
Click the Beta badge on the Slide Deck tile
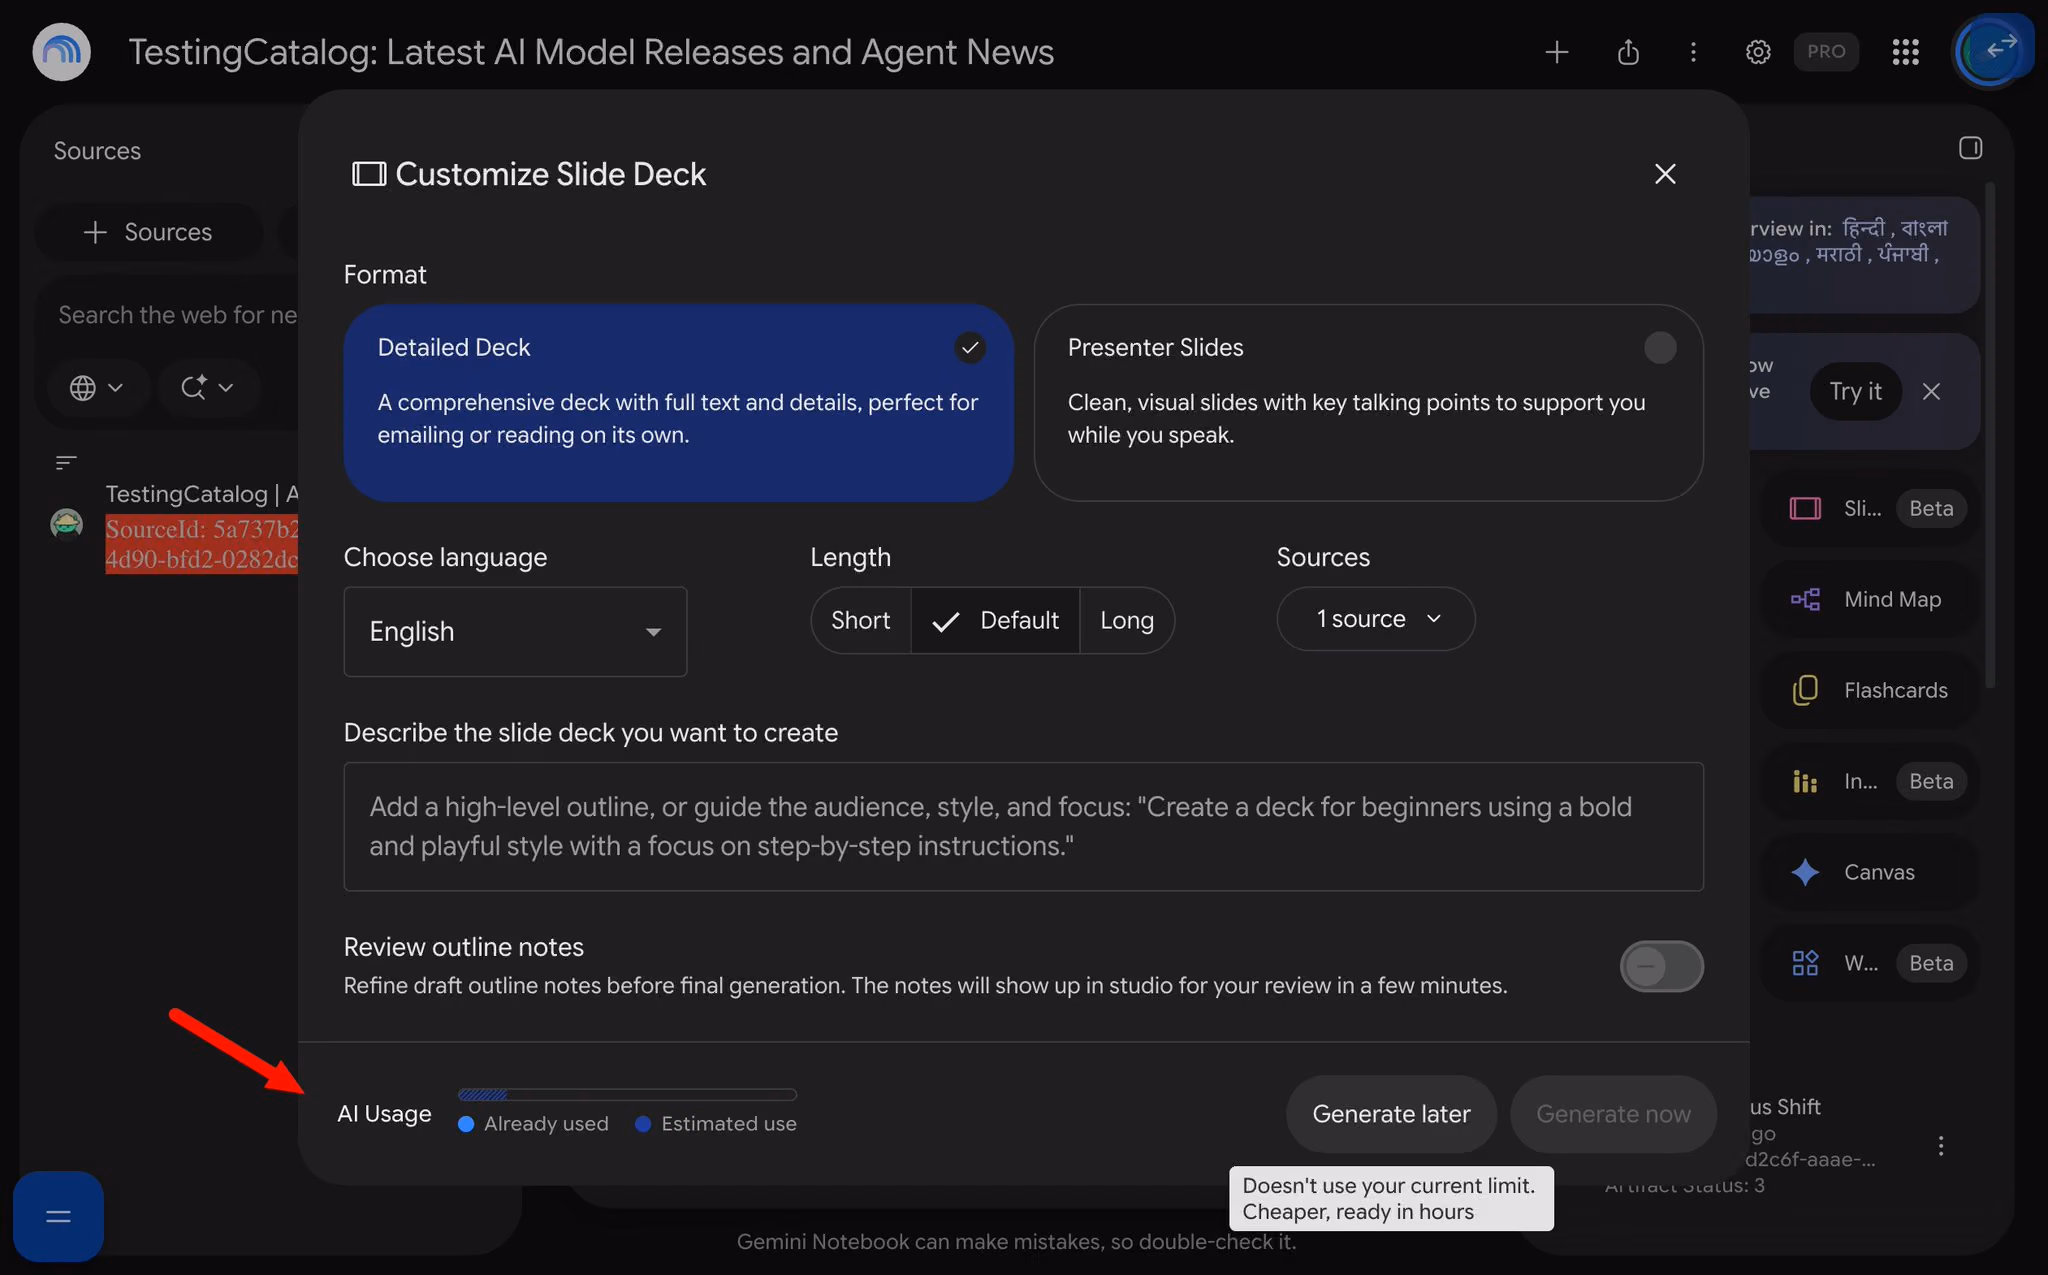coord(1931,508)
